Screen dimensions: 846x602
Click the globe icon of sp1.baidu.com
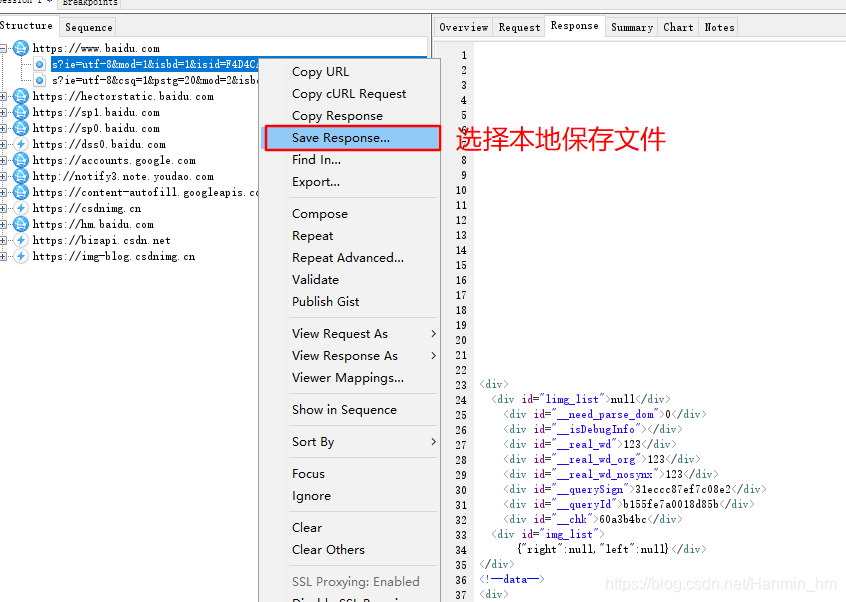(21, 112)
